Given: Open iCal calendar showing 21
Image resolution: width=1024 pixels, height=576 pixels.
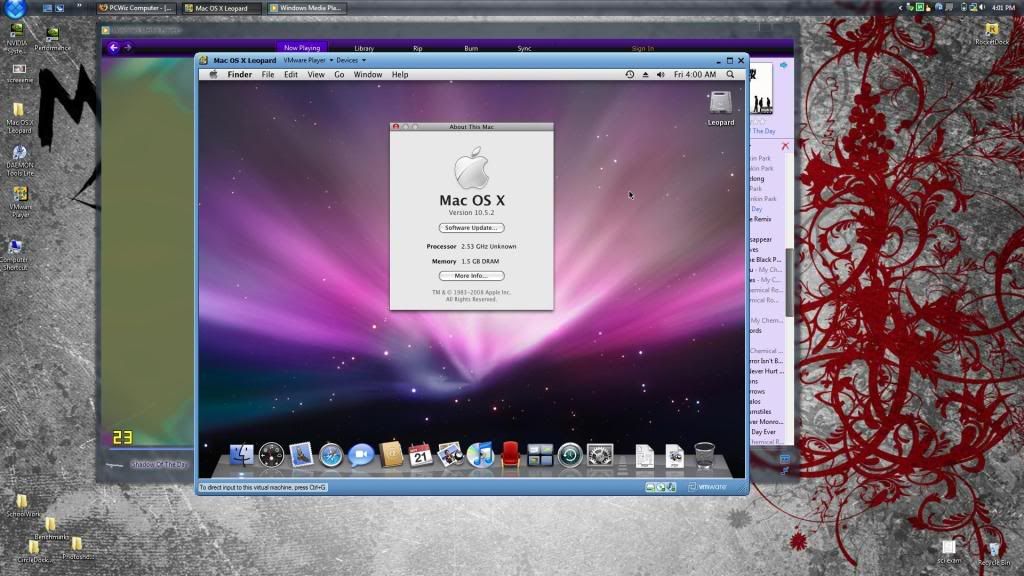Looking at the screenshot, I should (x=420, y=455).
